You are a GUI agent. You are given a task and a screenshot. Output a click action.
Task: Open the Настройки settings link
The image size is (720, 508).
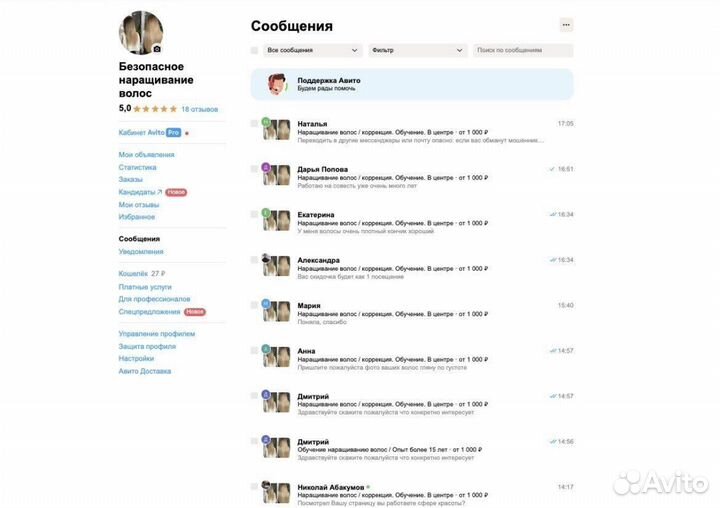coord(136,359)
